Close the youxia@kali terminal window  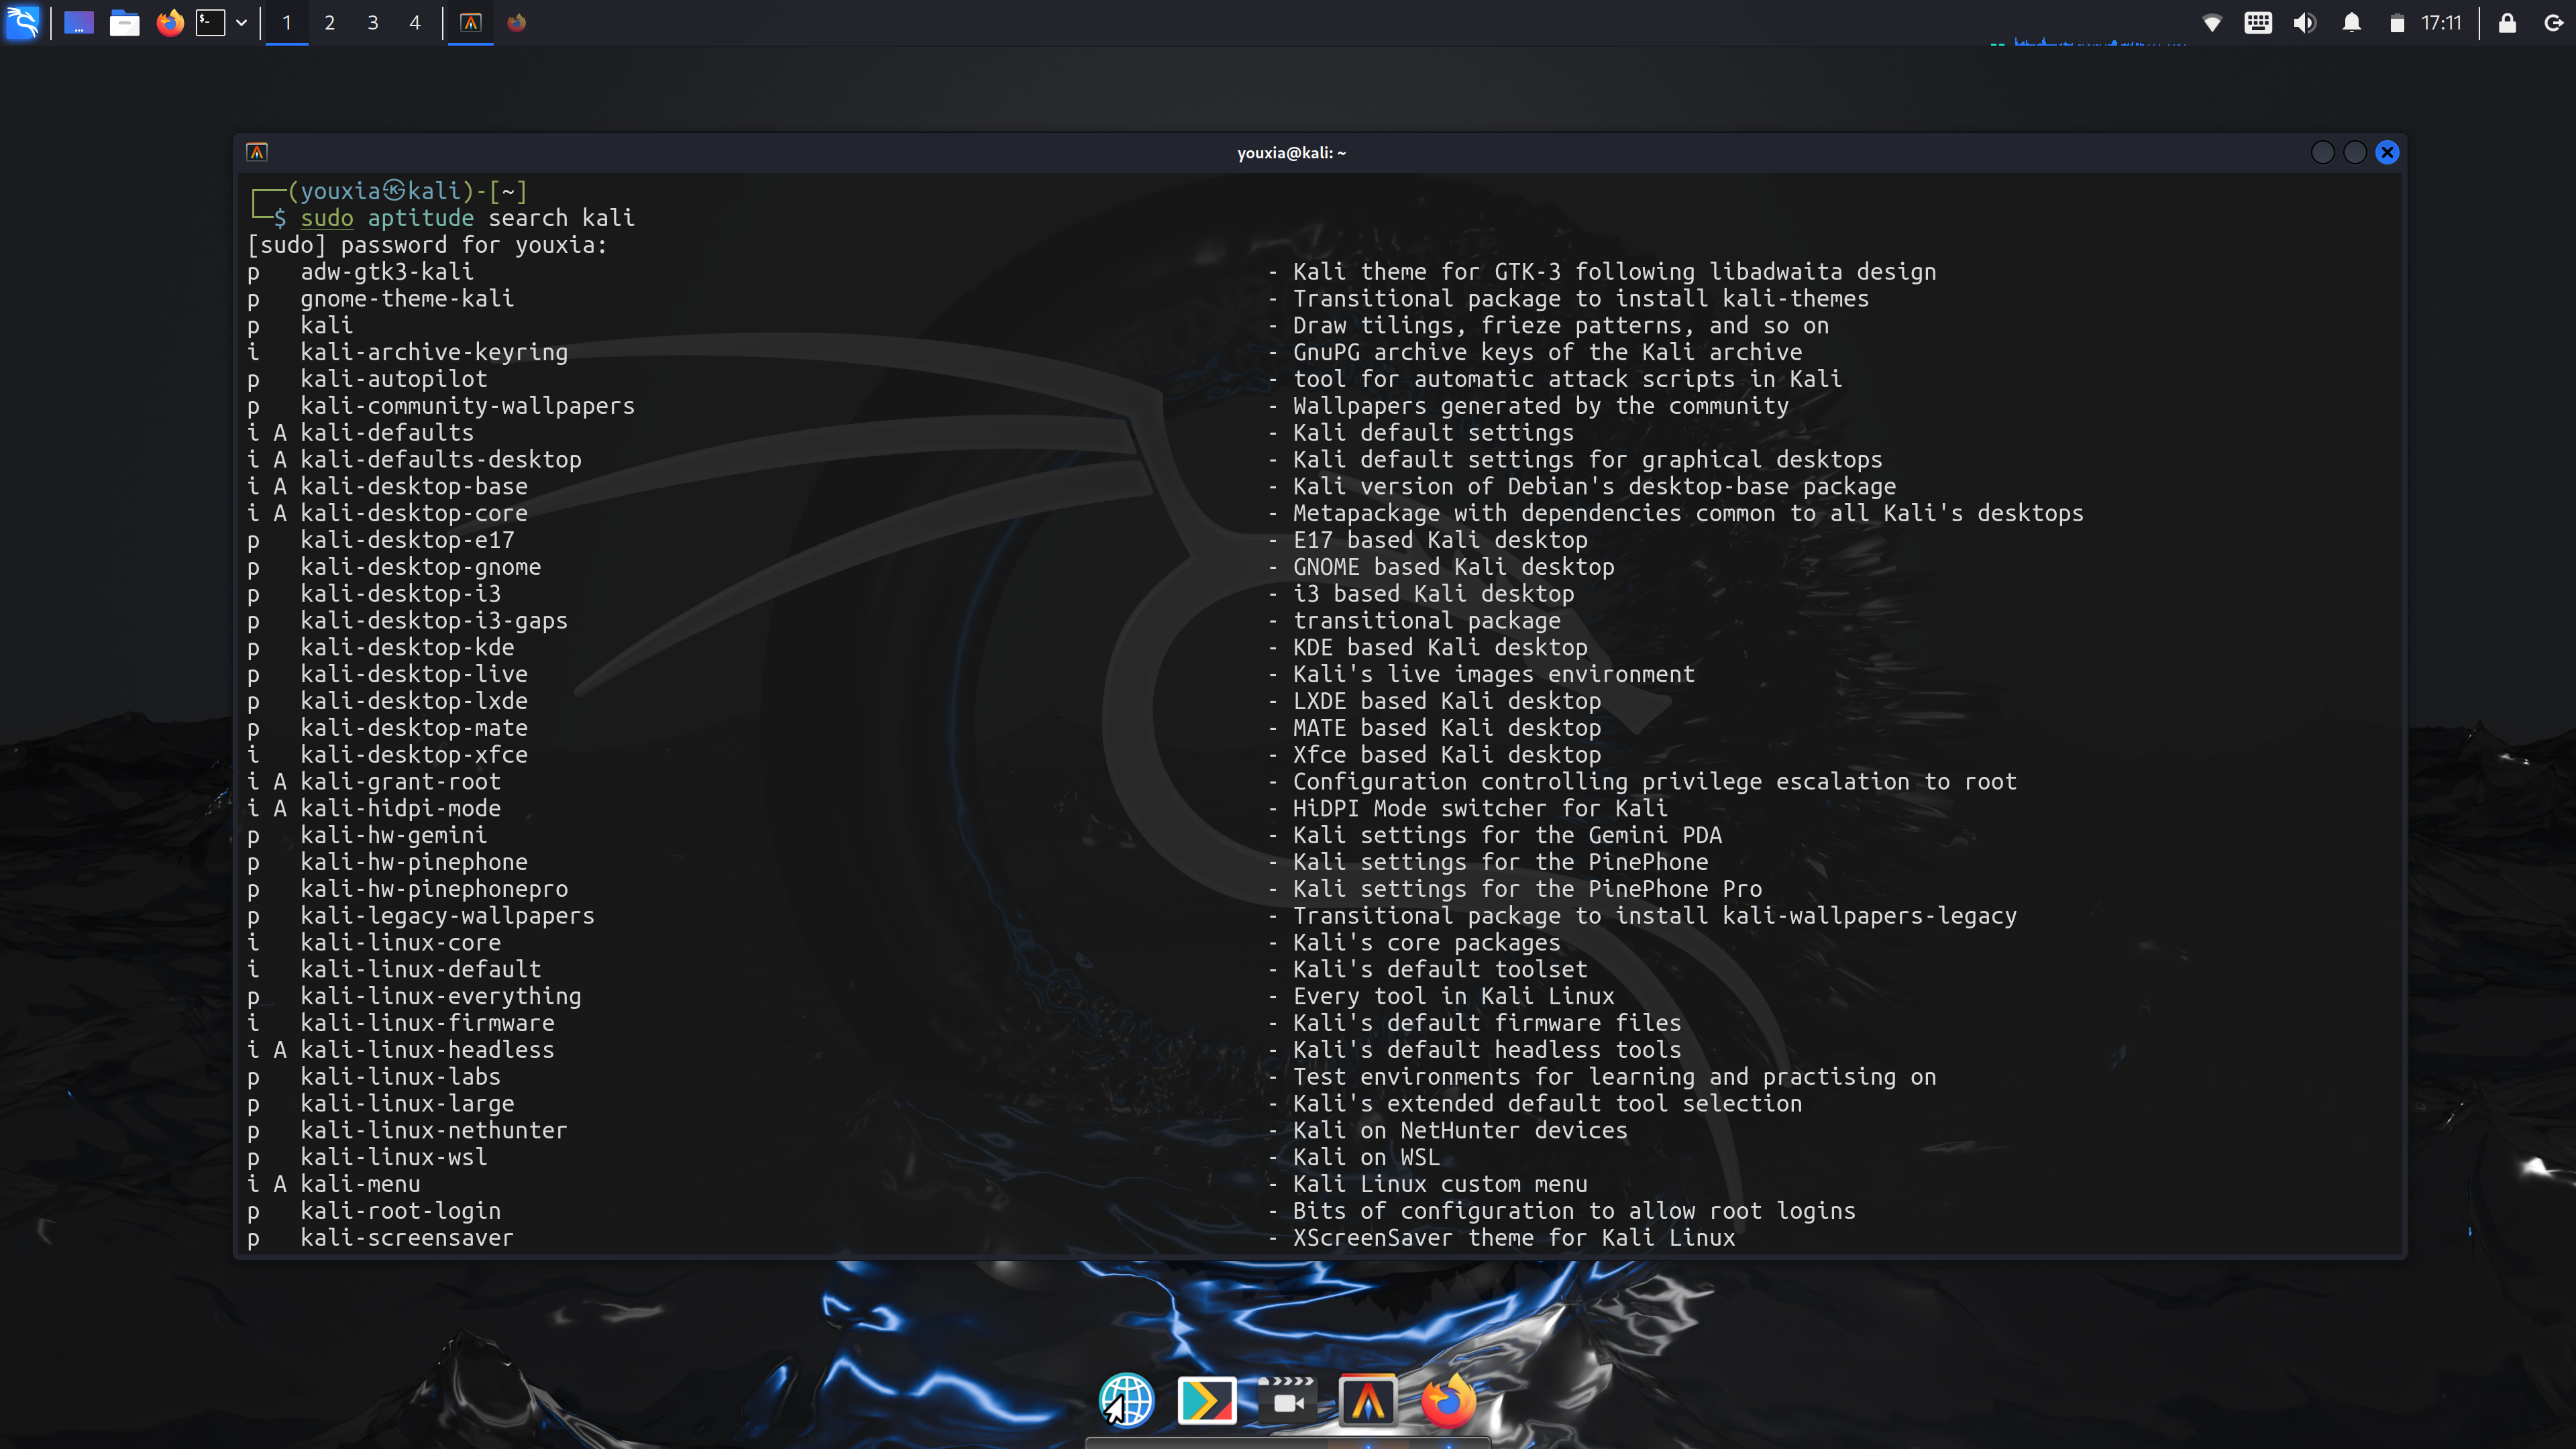(2387, 152)
